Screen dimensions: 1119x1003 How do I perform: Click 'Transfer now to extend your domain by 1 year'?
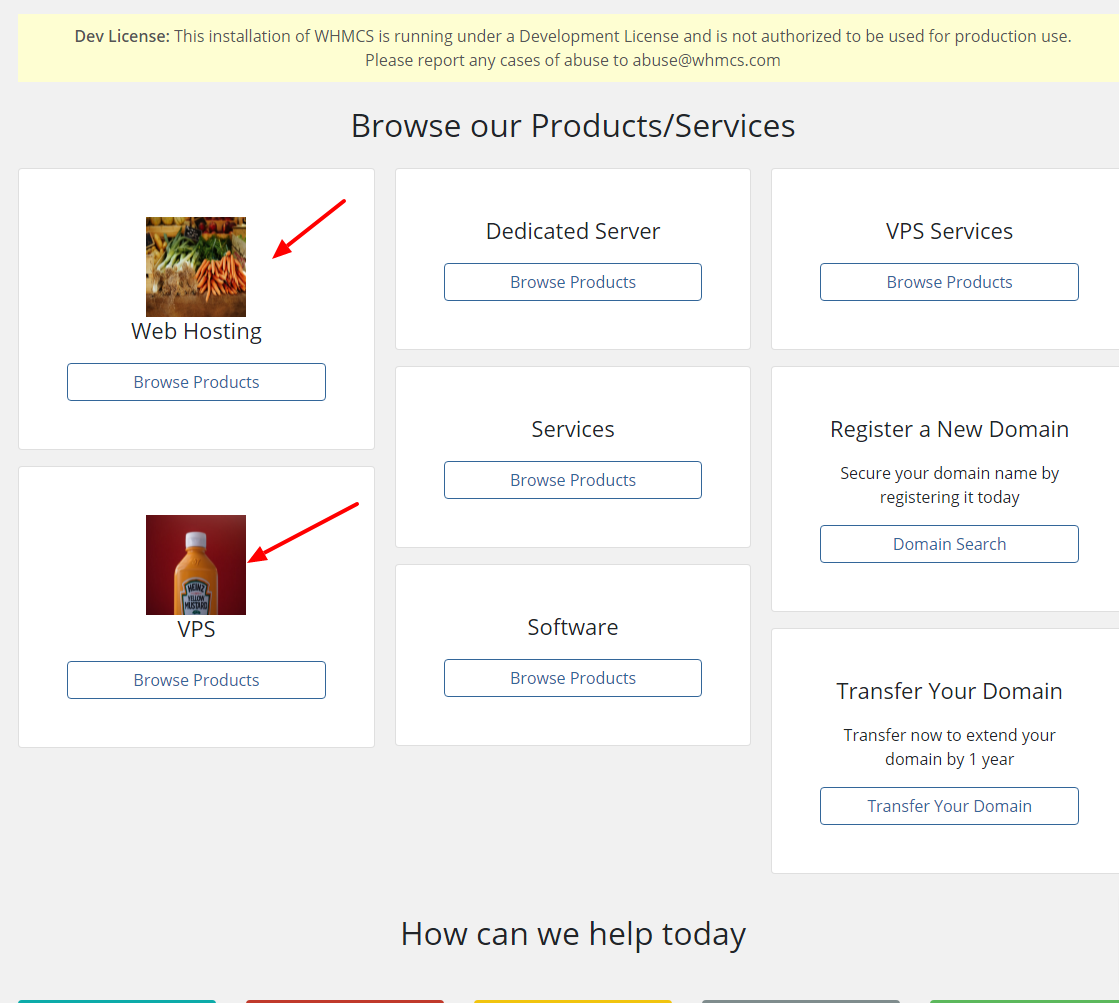tap(949, 747)
